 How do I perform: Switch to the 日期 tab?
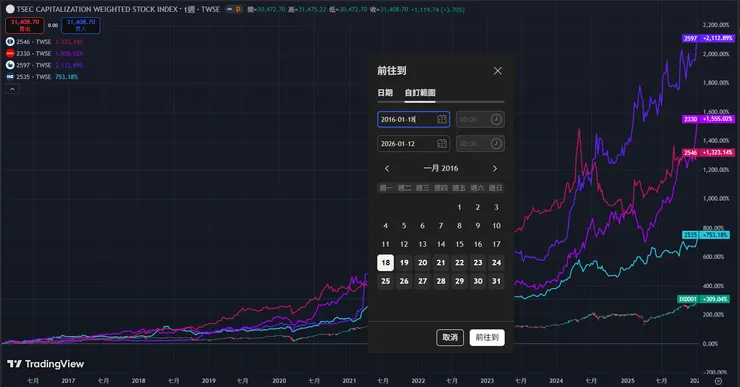coord(385,93)
